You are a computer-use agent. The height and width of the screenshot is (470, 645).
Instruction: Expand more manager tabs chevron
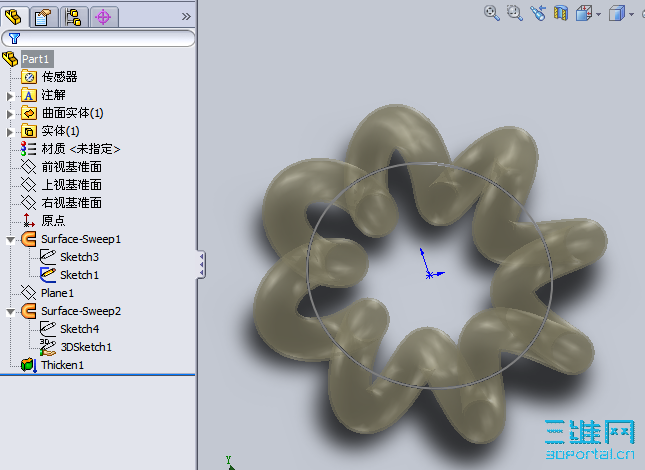(186, 16)
